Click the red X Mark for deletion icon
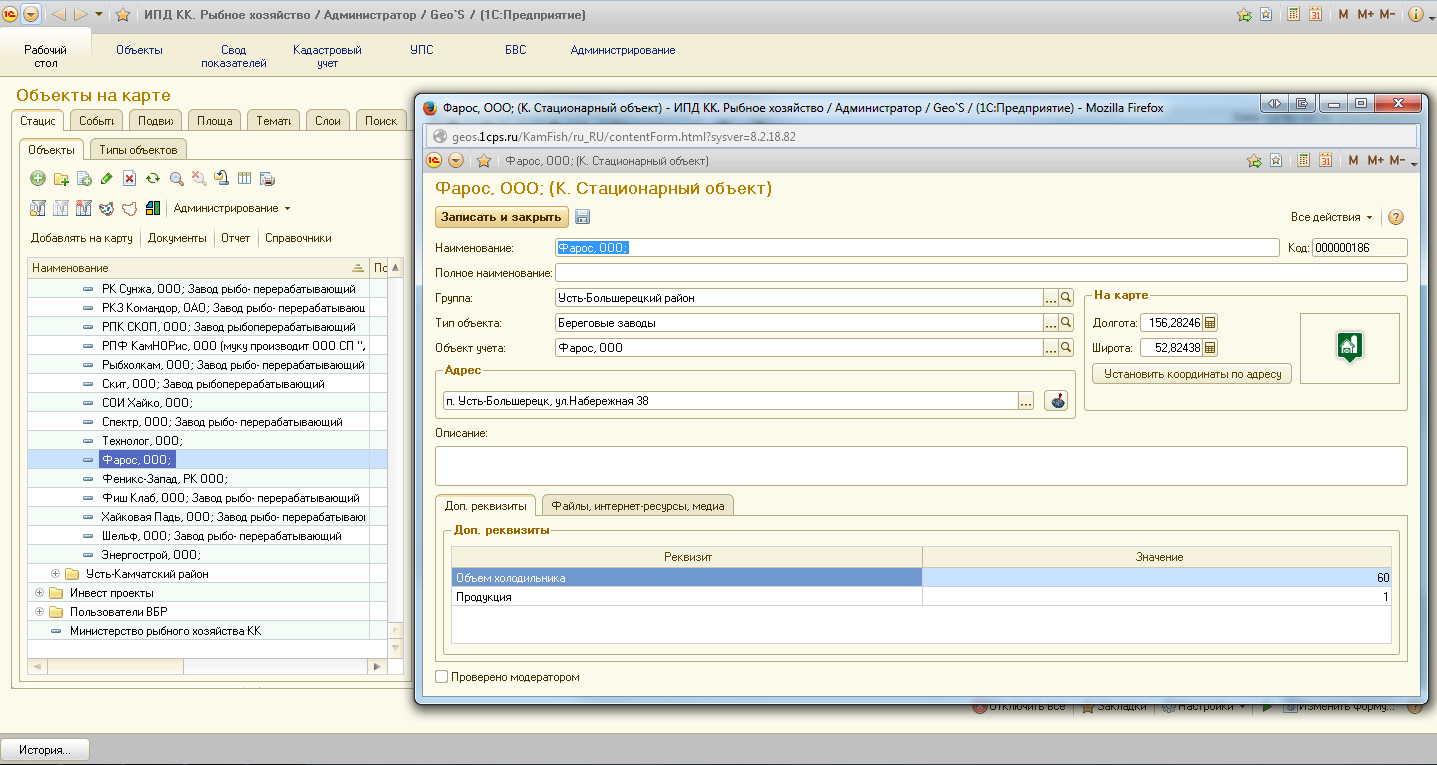This screenshot has height=765, width=1437. [130, 179]
